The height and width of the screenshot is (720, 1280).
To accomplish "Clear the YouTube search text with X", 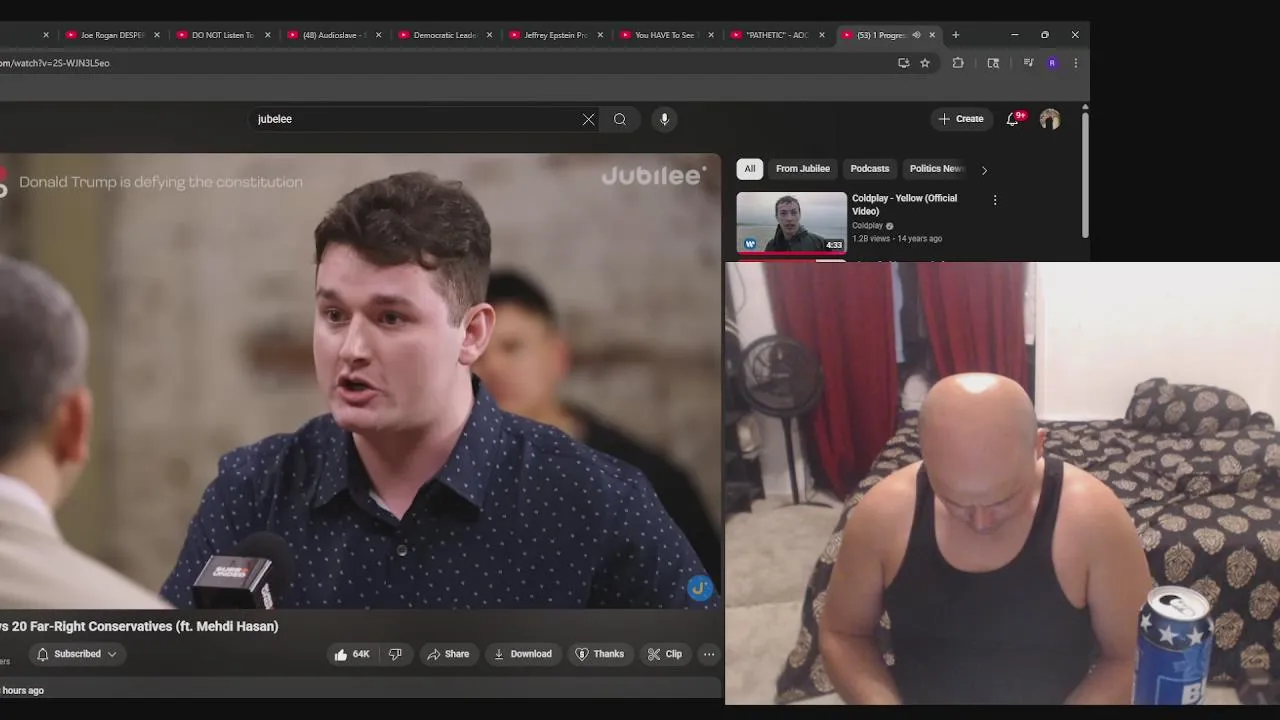I will (588, 119).
